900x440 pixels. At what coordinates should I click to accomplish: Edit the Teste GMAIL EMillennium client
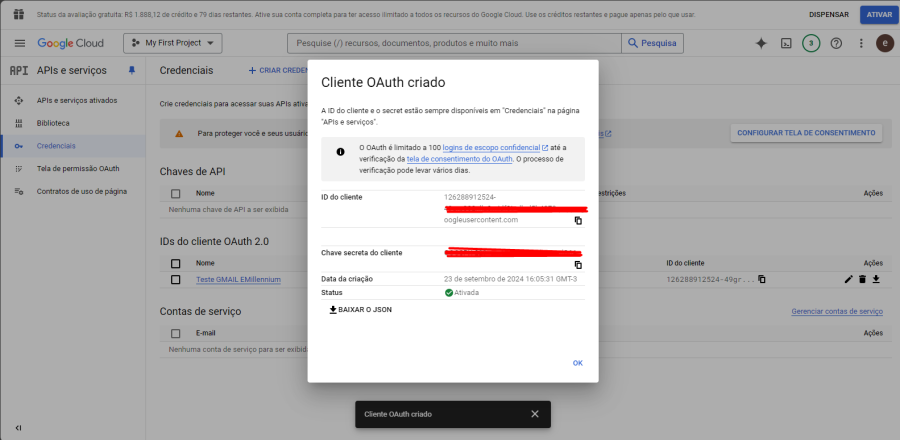[x=849, y=279]
